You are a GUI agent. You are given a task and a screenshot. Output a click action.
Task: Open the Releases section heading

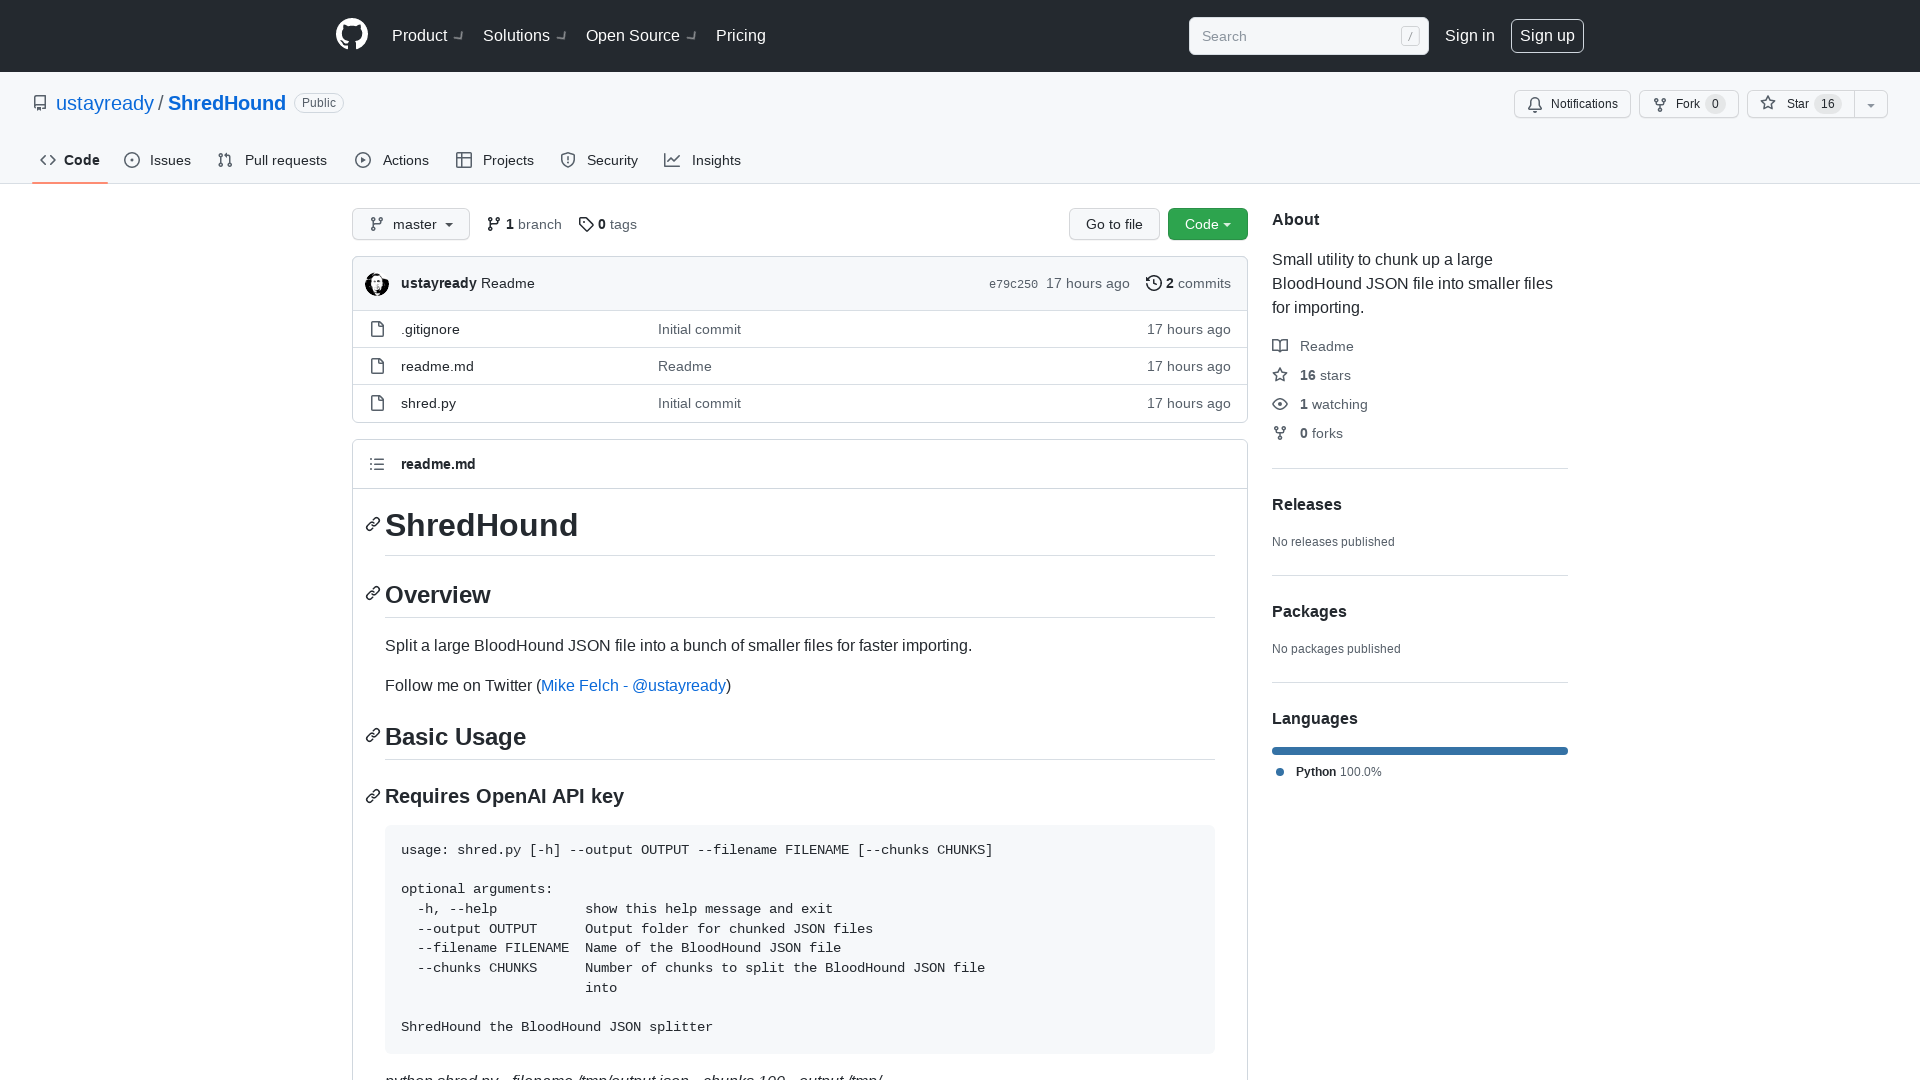point(1306,504)
